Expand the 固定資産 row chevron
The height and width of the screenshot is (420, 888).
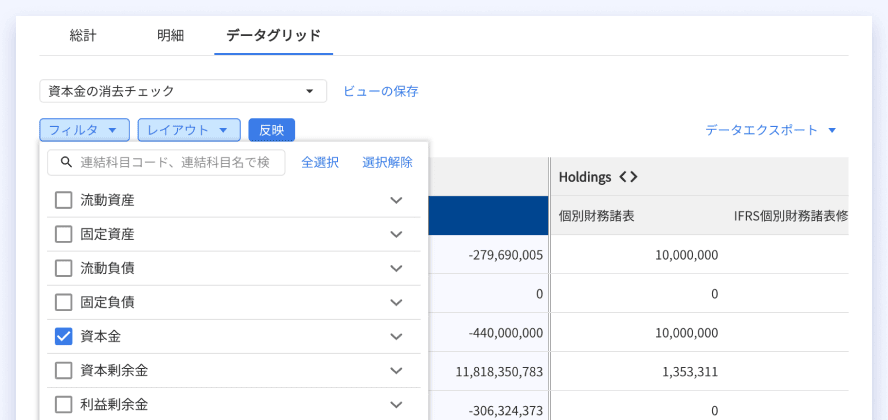click(x=396, y=234)
